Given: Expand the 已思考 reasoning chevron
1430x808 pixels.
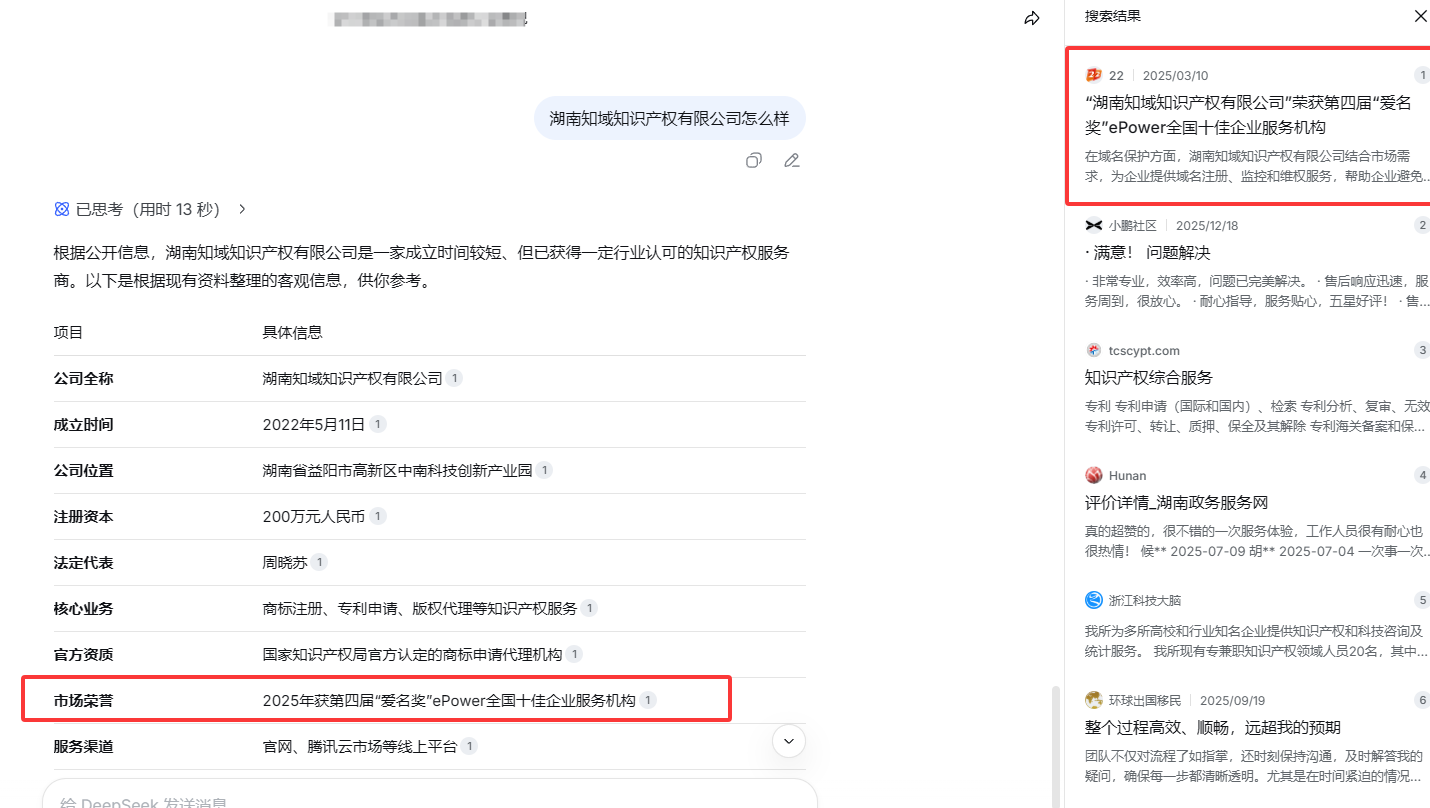Looking at the screenshot, I should pyautogui.click(x=242, y=209).
